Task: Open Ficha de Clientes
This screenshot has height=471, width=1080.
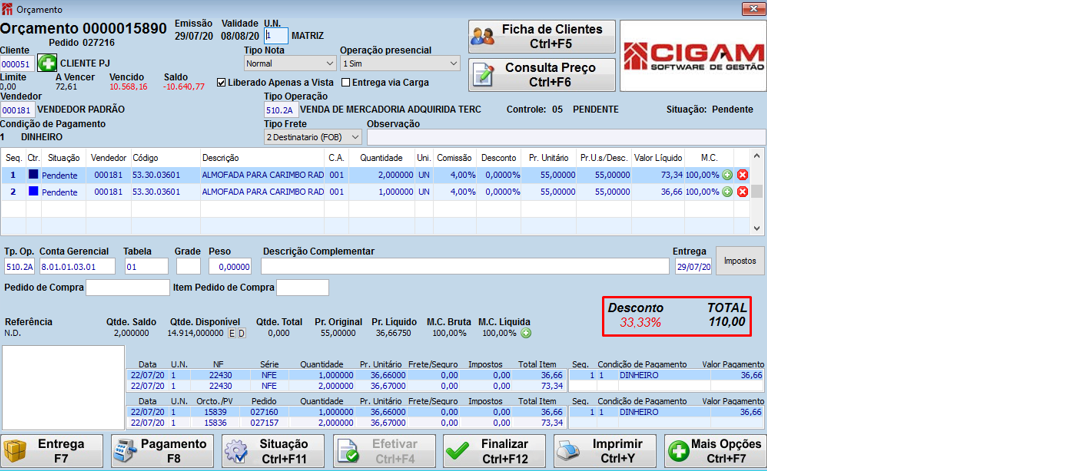Action: (x=541, y=36)
